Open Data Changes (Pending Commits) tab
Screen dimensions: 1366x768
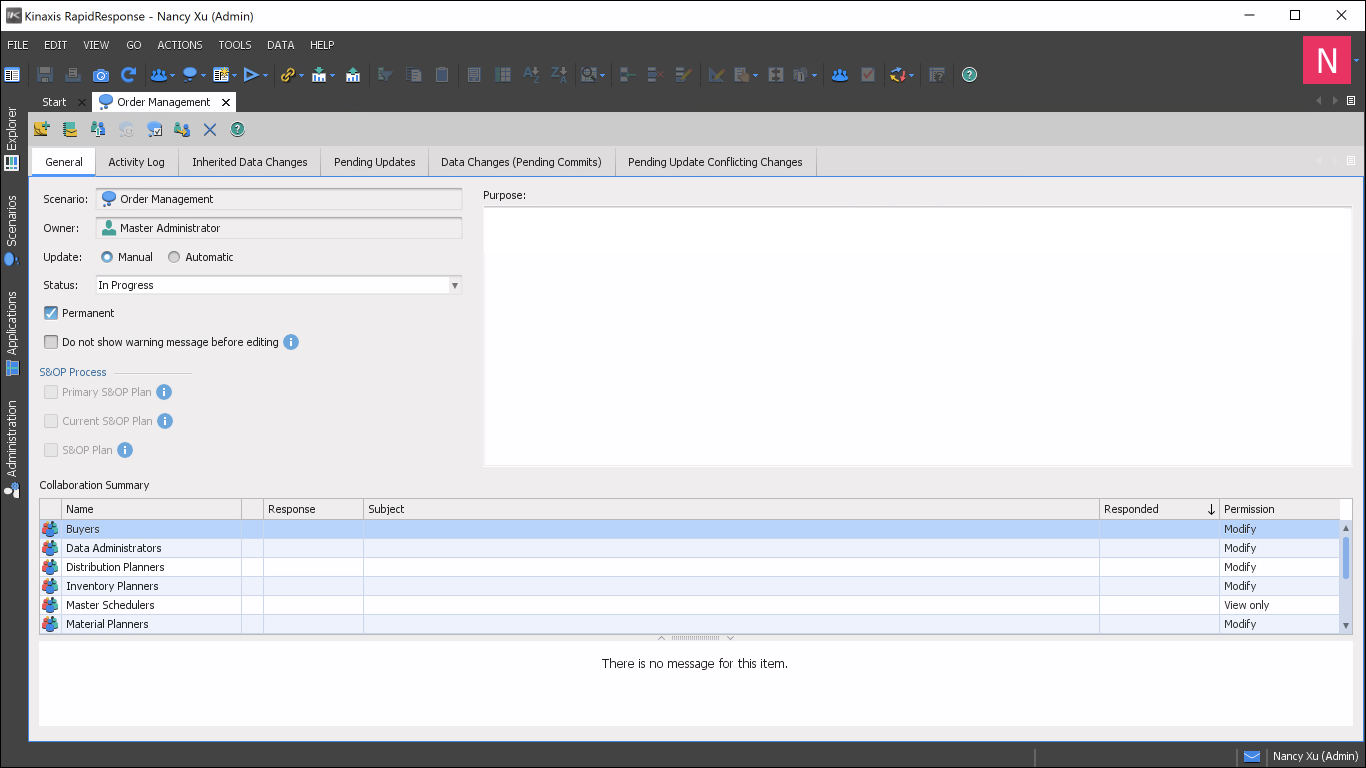click(521, 162)
